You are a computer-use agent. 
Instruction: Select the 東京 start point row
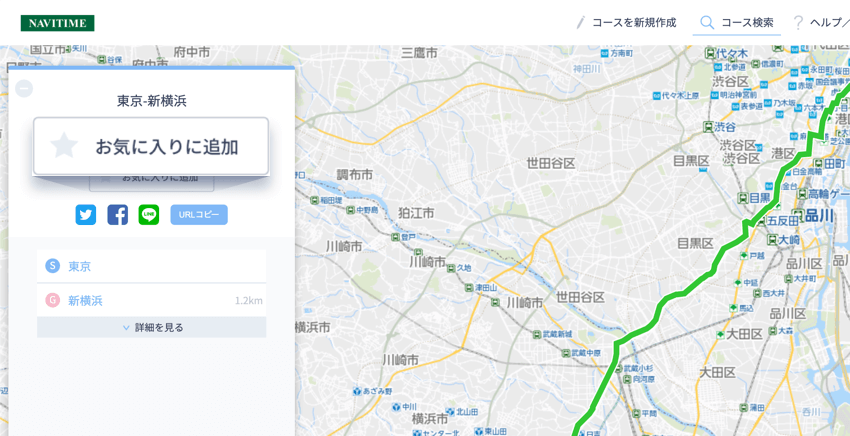point(151,266)
